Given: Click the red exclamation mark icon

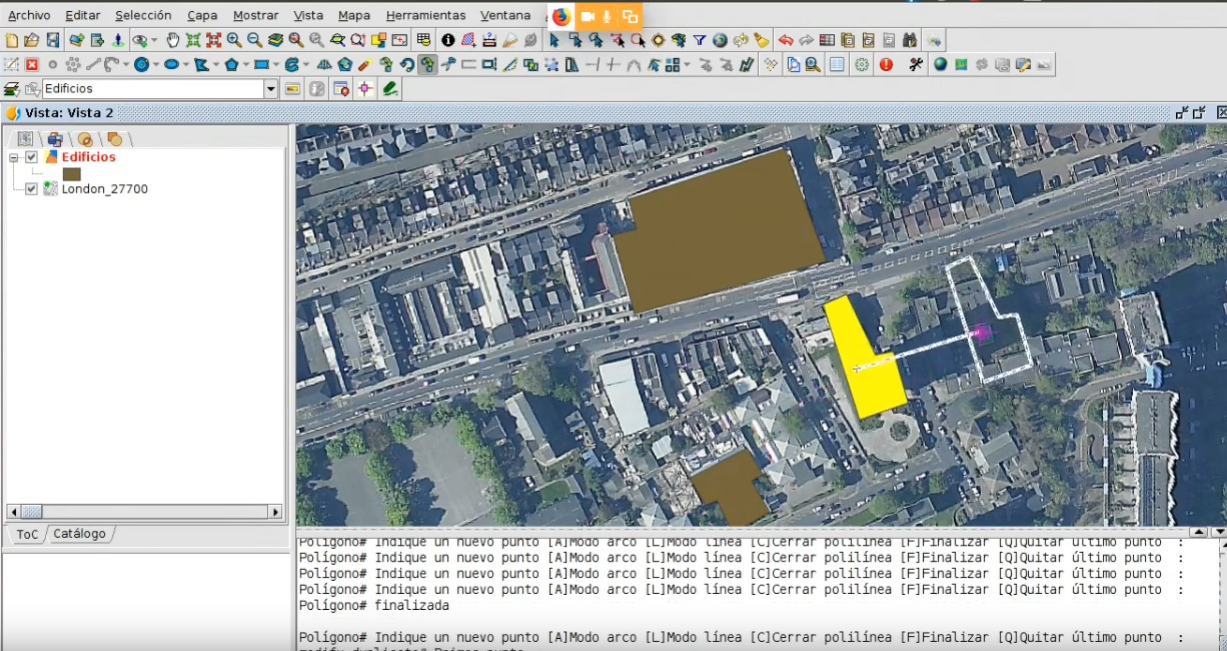Looking at the screenshot, I should click(x=886, y=65).
